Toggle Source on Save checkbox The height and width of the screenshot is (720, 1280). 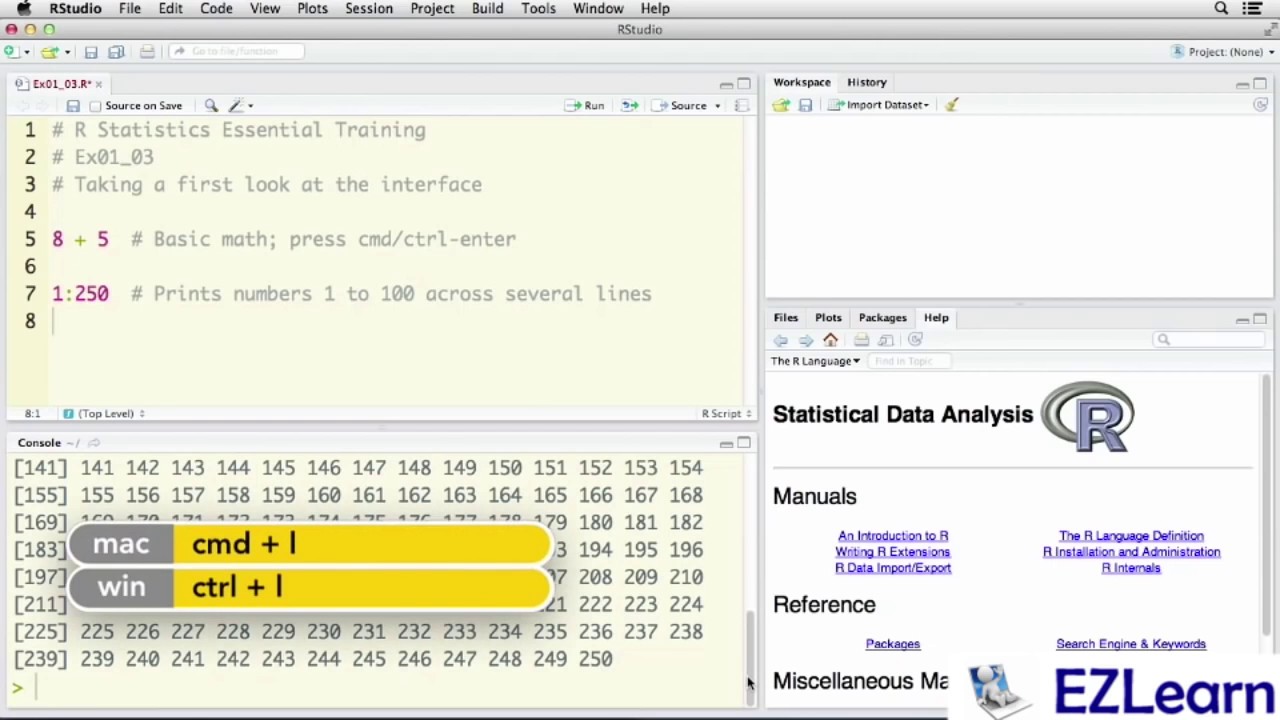96,106
